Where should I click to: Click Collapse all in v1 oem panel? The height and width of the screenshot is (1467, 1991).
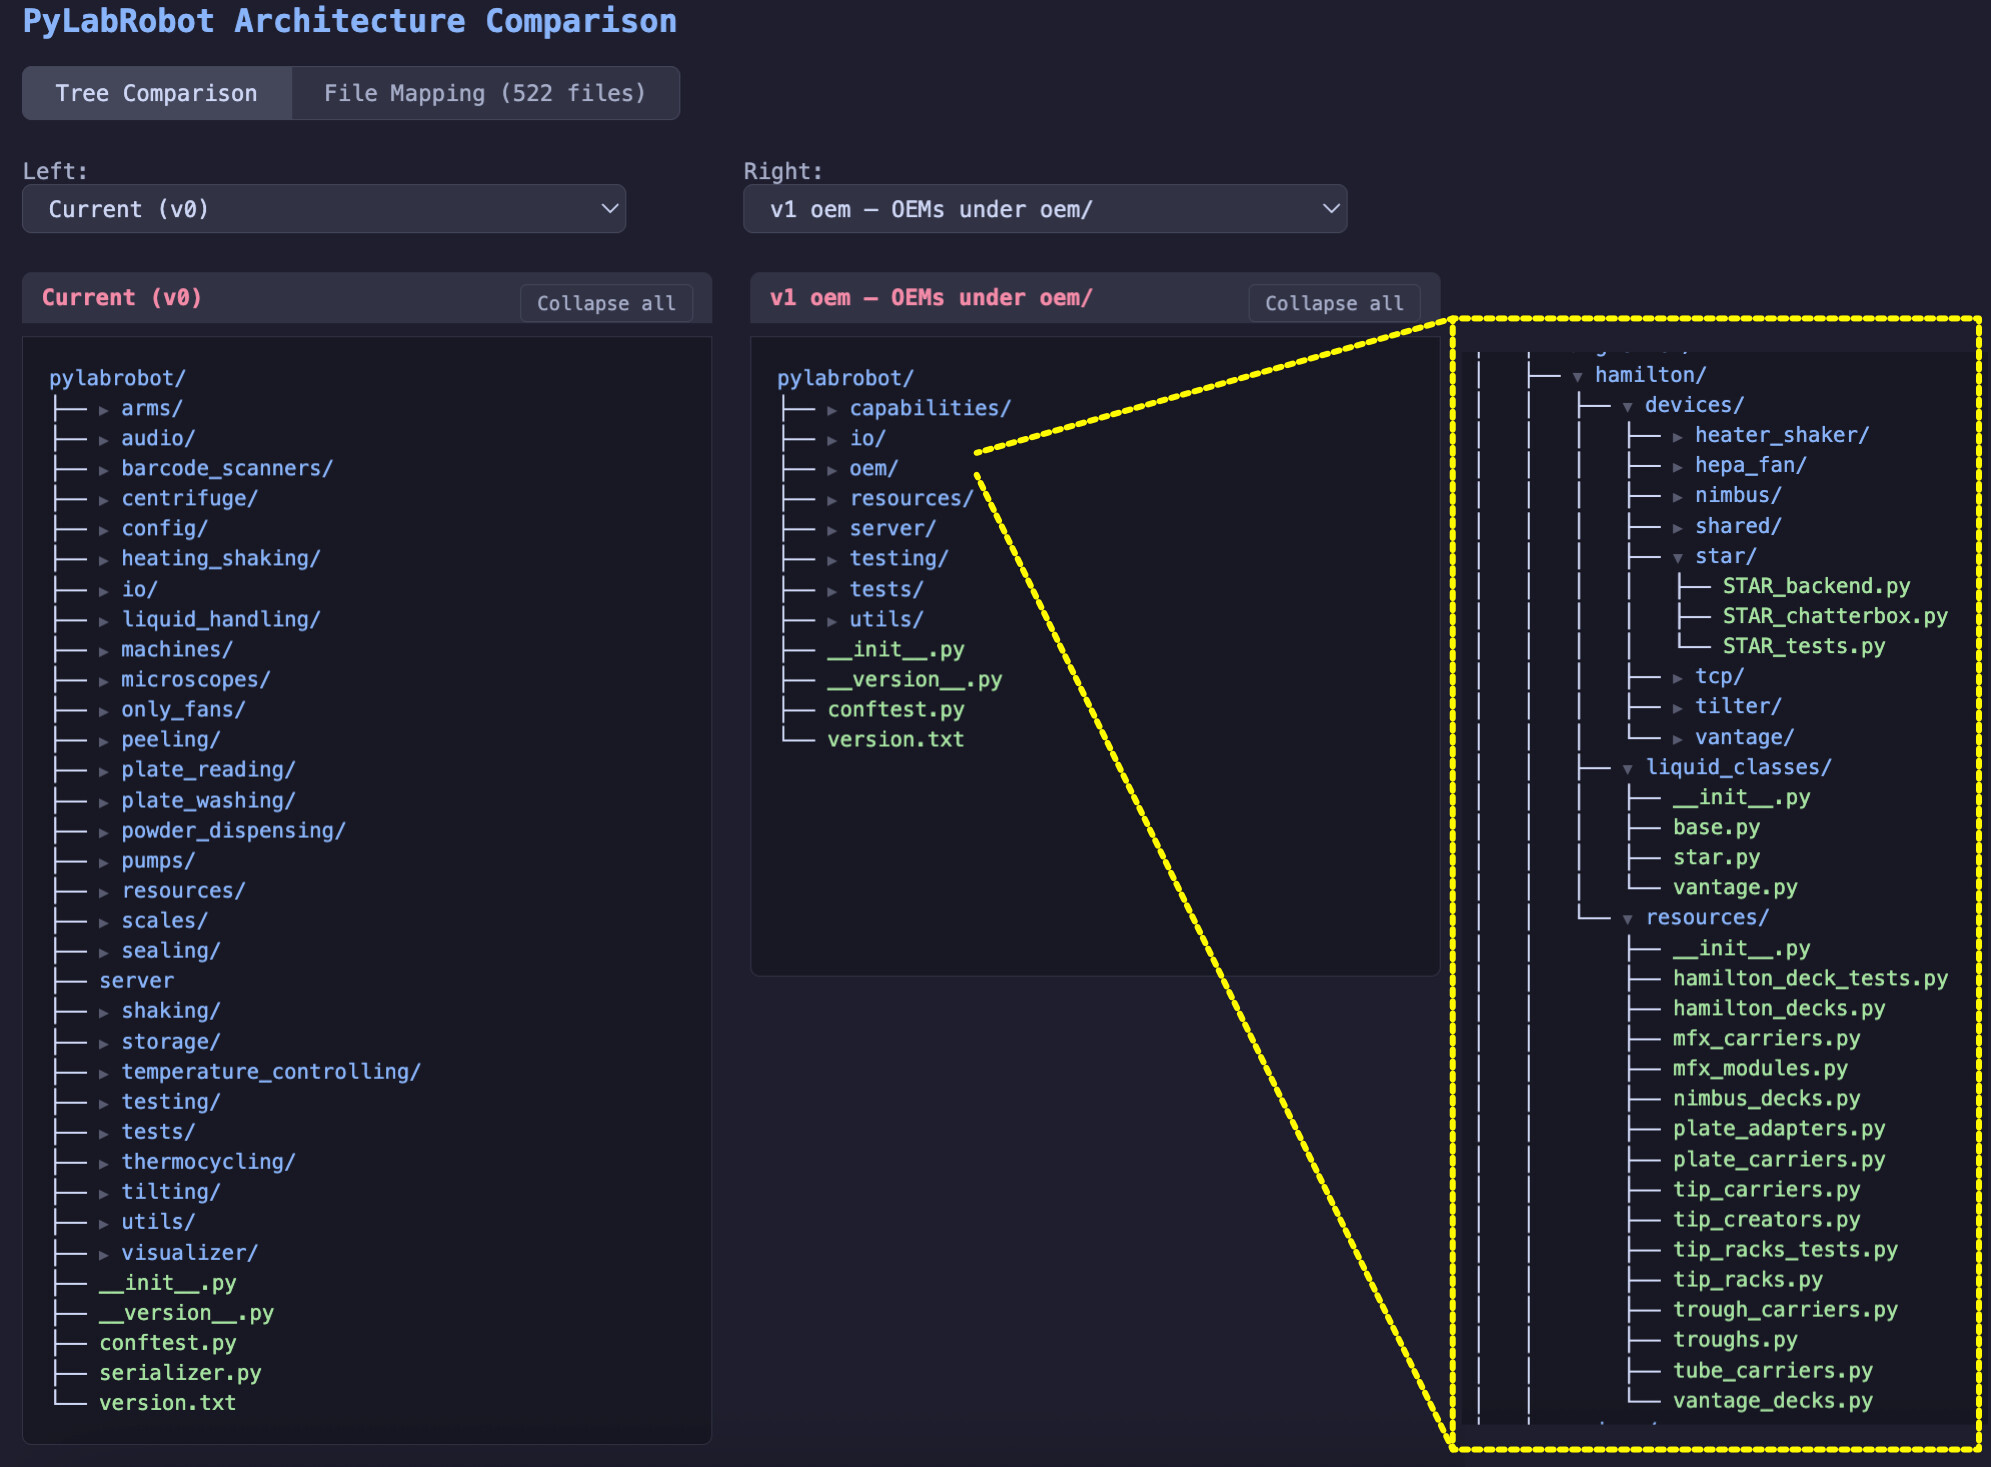(x=1333, y=303)
